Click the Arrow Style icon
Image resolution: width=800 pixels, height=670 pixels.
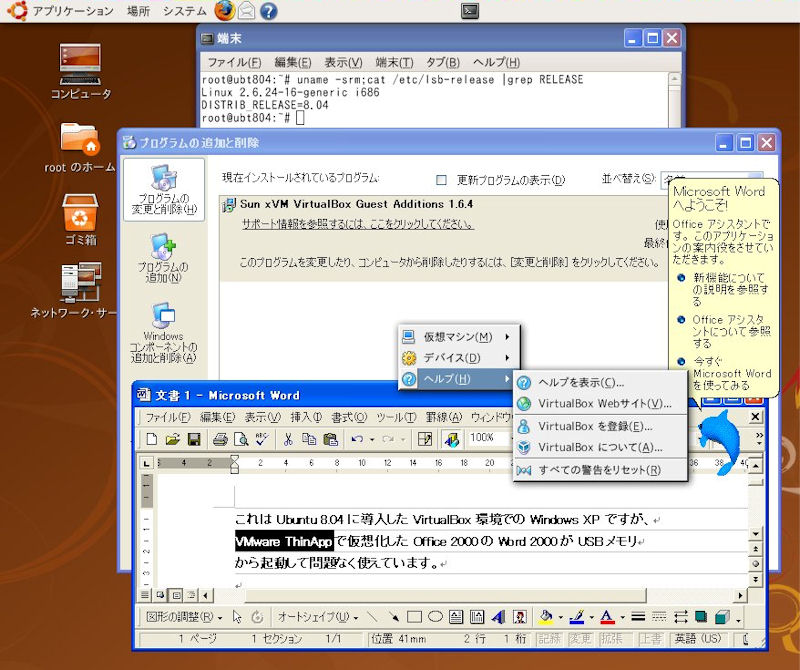[681, 617]
